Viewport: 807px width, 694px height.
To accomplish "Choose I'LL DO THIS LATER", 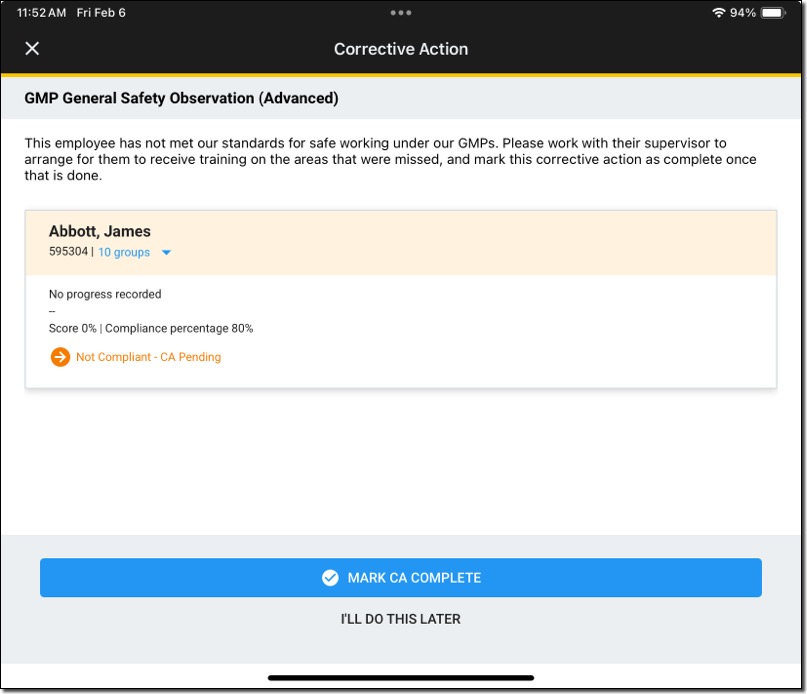I will coord(401,619).
